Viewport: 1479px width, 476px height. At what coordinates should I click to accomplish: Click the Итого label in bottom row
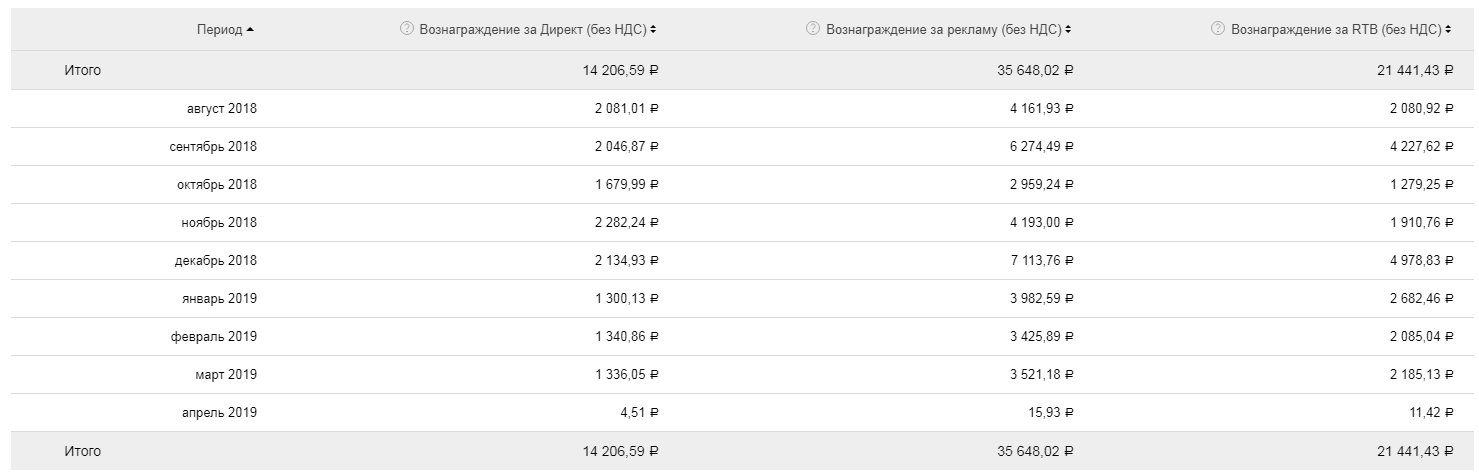(82, 451)
